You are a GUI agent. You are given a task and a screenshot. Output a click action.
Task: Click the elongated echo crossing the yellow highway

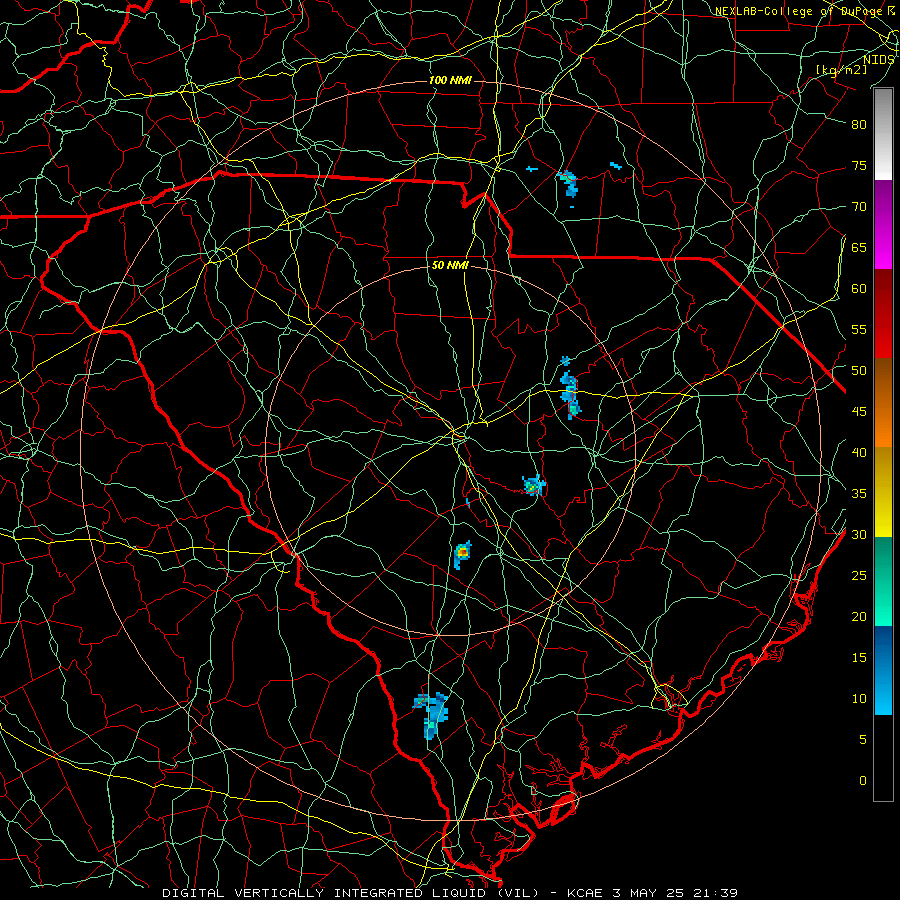(569, 395)
